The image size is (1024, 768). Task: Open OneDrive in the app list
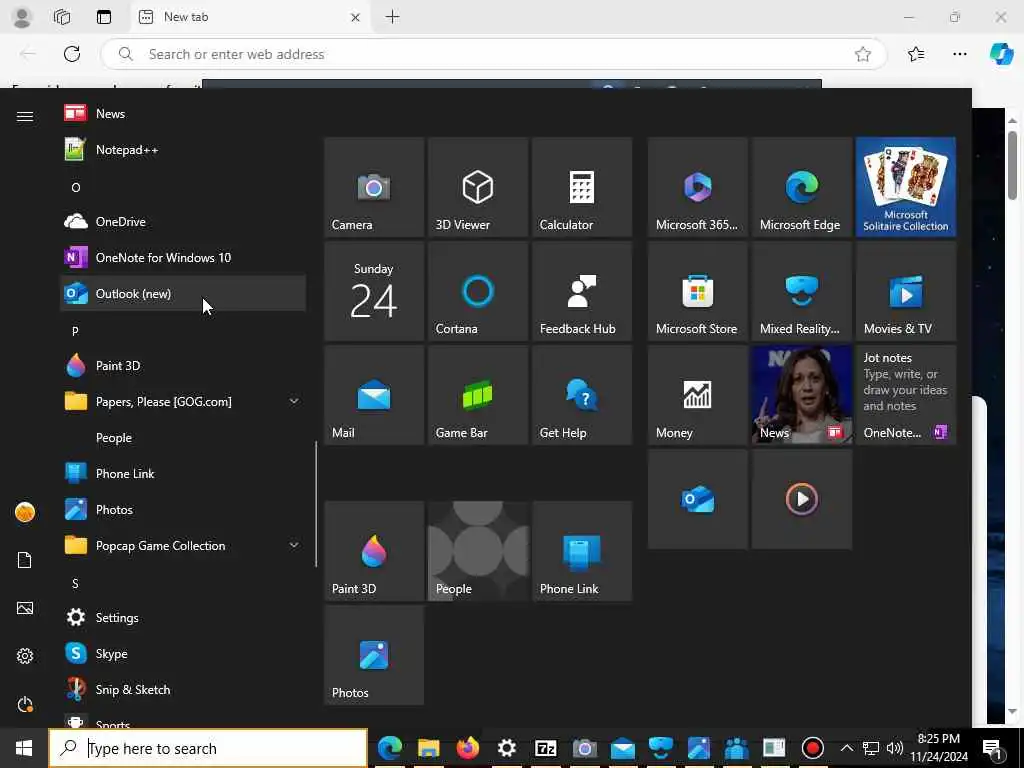click(x=183, y=221)
